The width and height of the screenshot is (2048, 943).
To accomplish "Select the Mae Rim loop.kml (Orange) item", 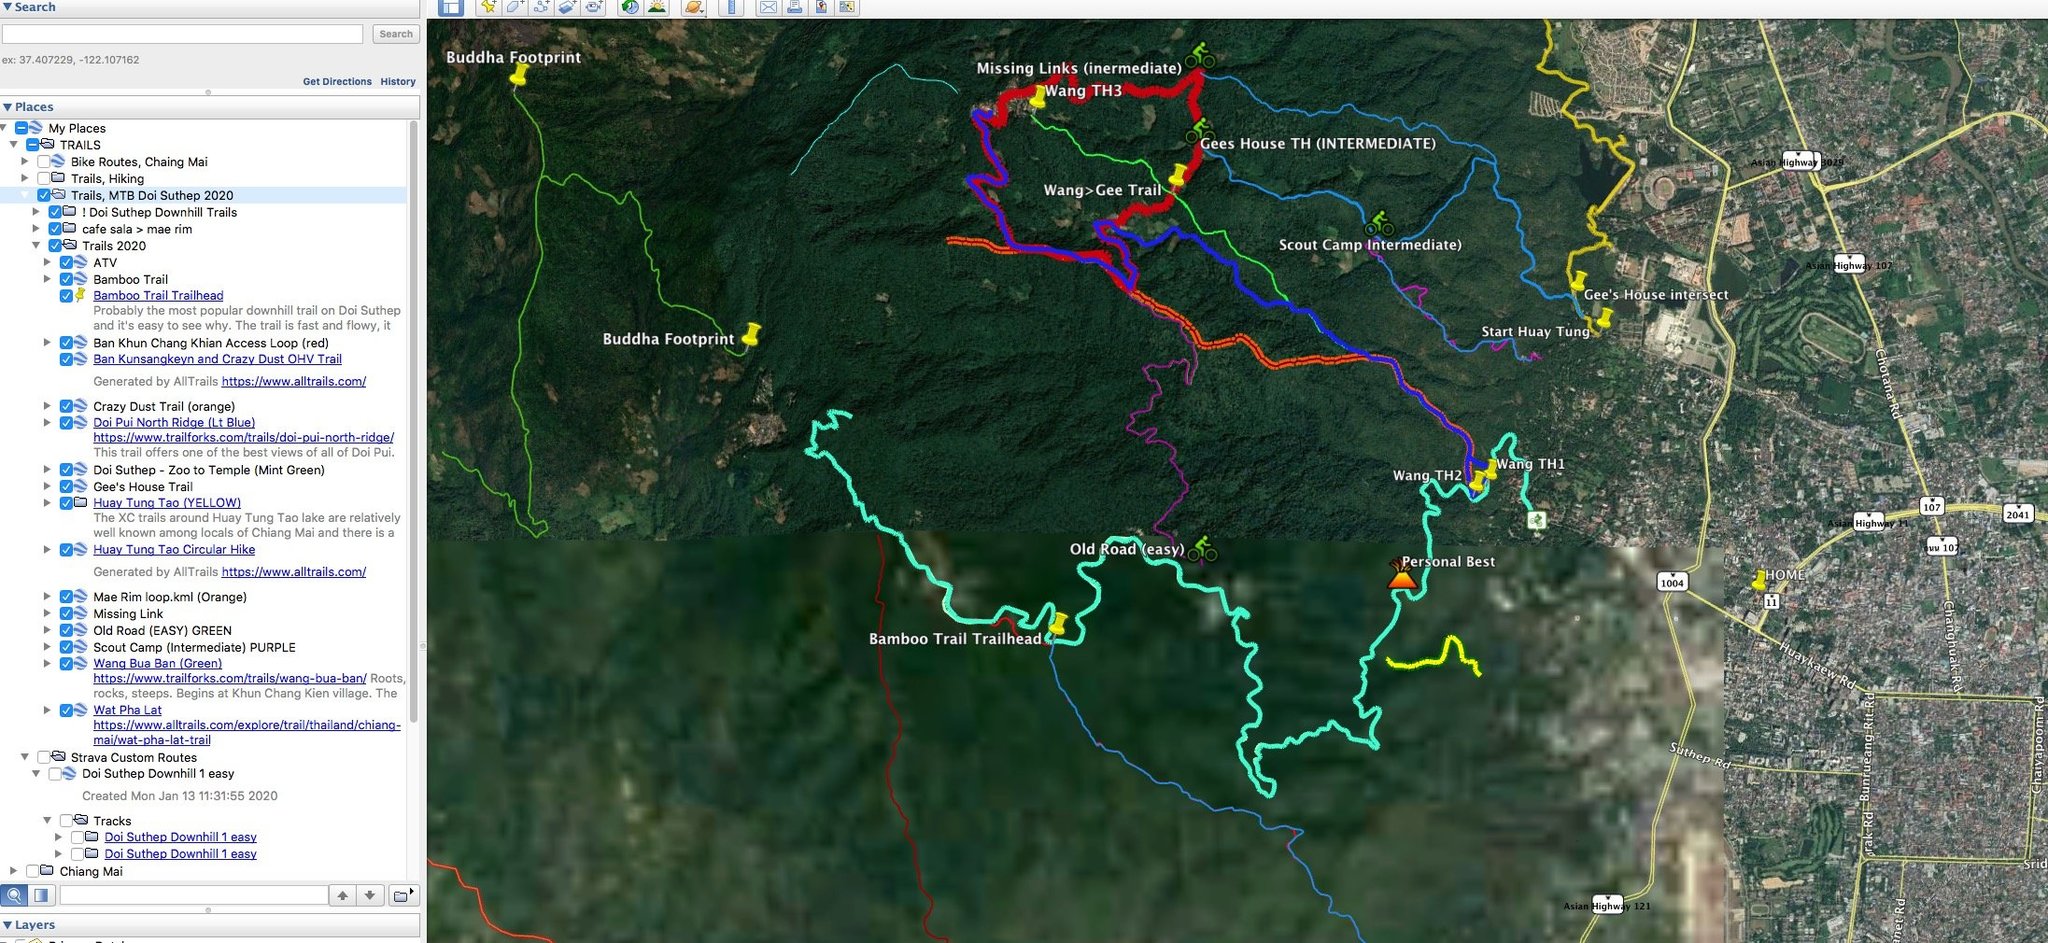I will click(x=170, y=597).
